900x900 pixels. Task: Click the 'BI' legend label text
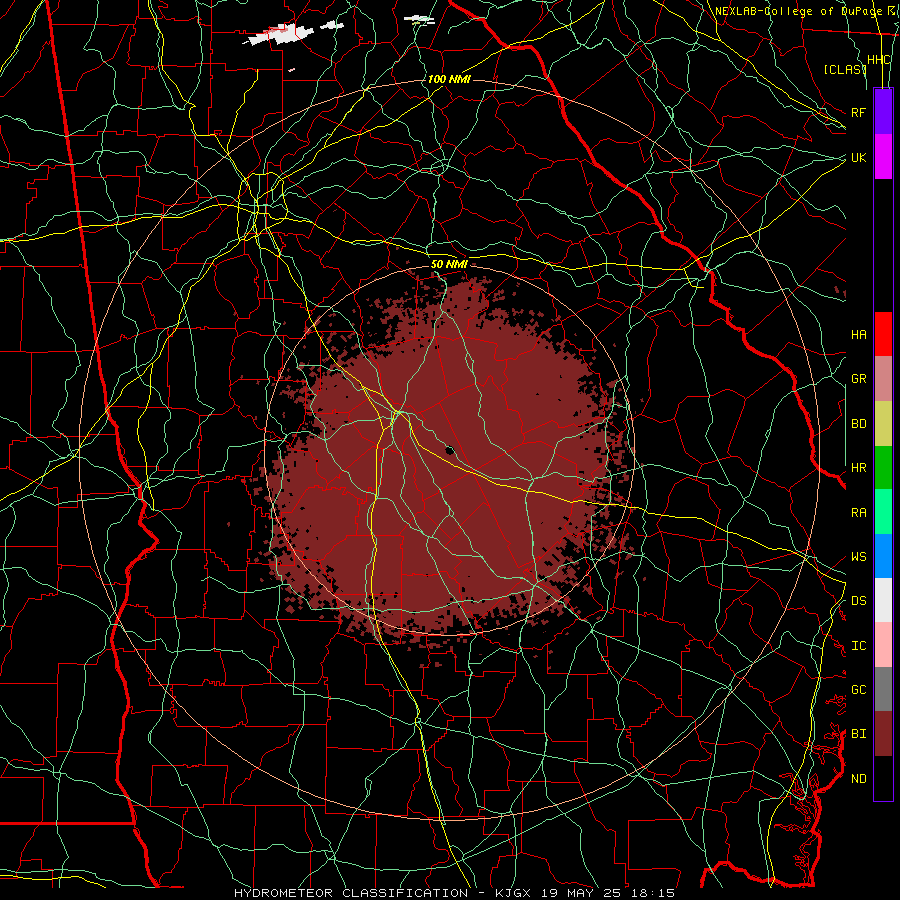(x=859, y=734)
